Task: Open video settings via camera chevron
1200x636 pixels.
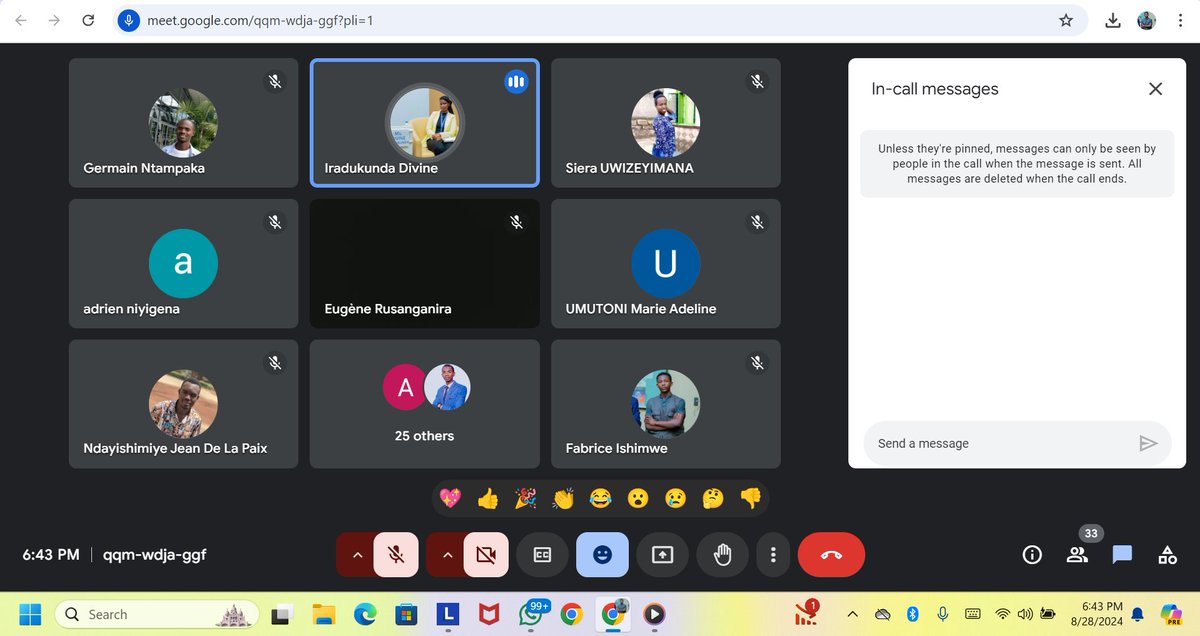Action: (447, 554)
